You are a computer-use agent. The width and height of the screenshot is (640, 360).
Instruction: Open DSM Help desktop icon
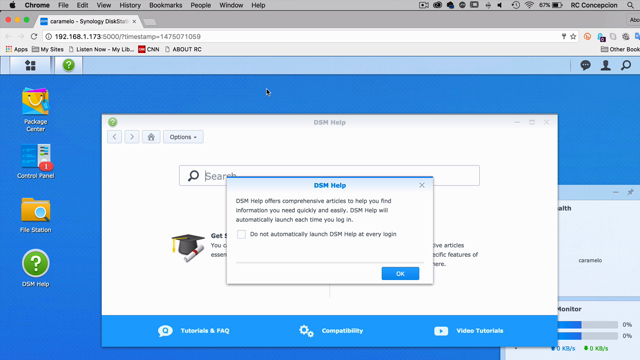[36, 268]
